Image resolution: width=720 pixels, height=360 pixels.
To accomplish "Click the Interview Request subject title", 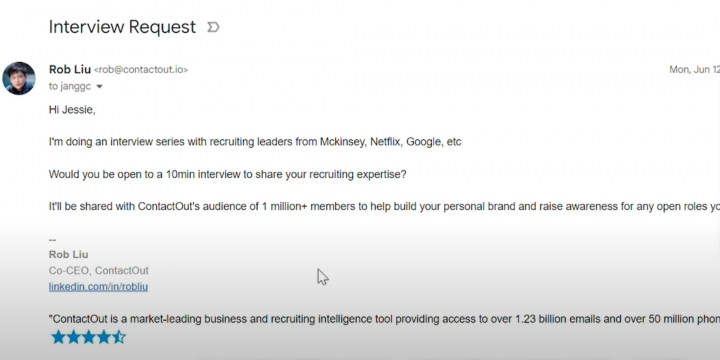I will point(122,27).
